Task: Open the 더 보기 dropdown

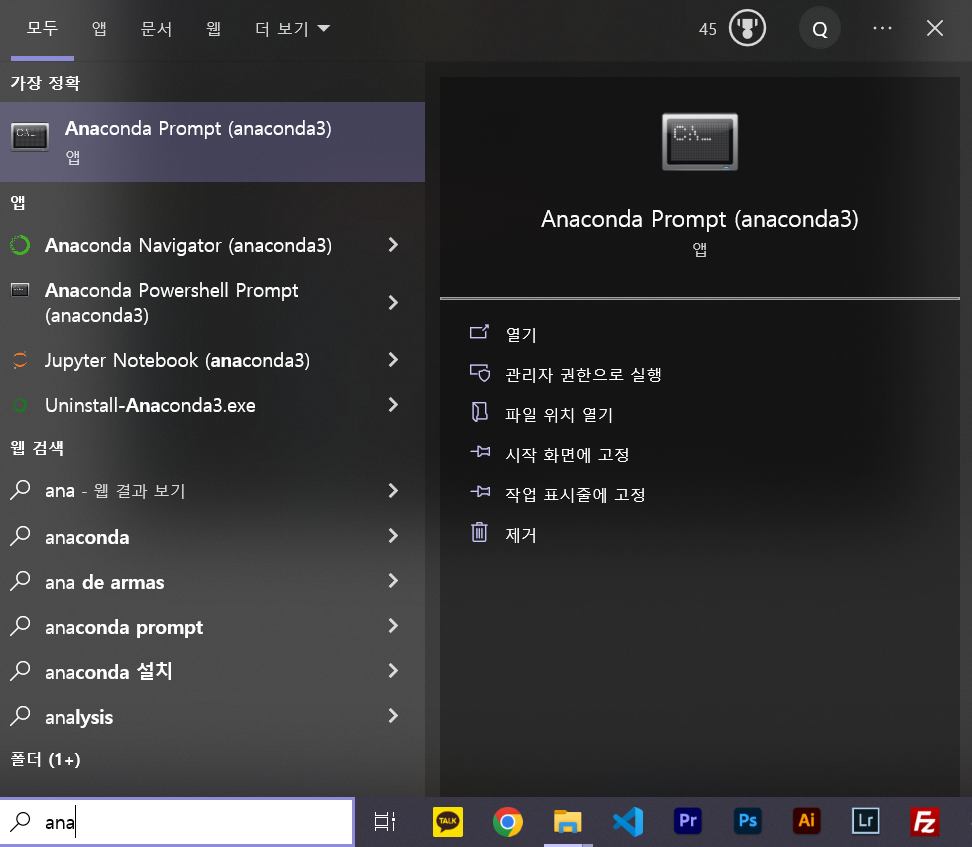Action: tap(292, 29)
